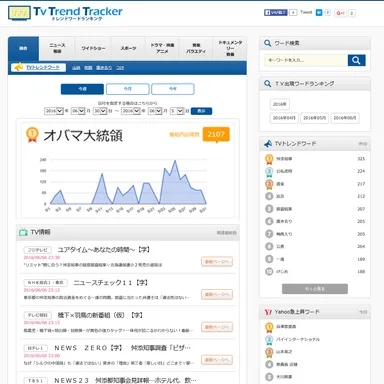Select the first blue category tab
The image size is (384, 384).
pos(23,48)
